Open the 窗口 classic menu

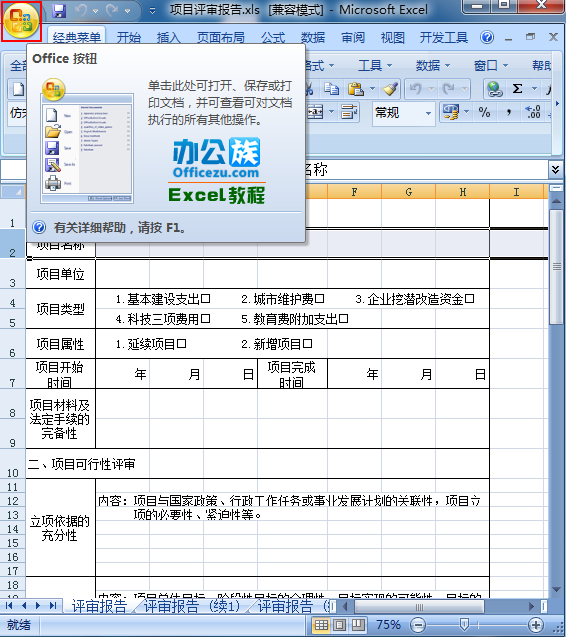point(491,65)
